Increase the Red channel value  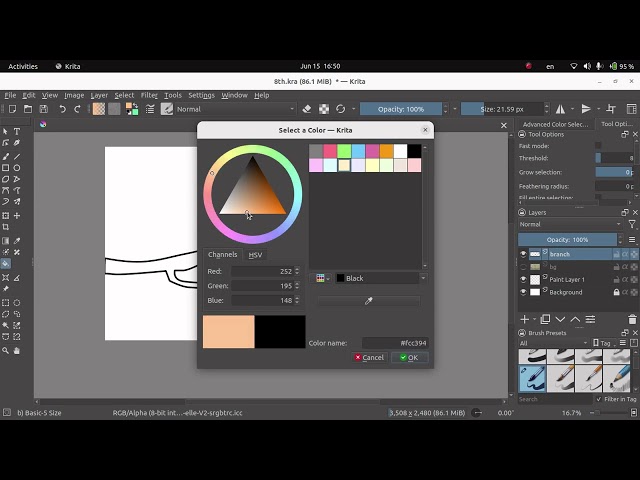click(297, 269)
